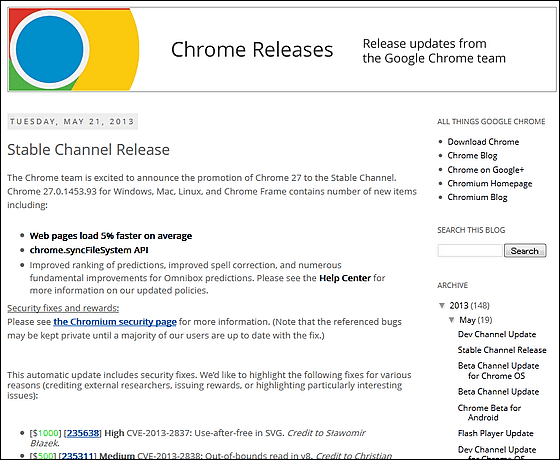The image size is (560, 460).
Task: Open Chromium Blog sidebar link
Action: click(x=477, y=197)
